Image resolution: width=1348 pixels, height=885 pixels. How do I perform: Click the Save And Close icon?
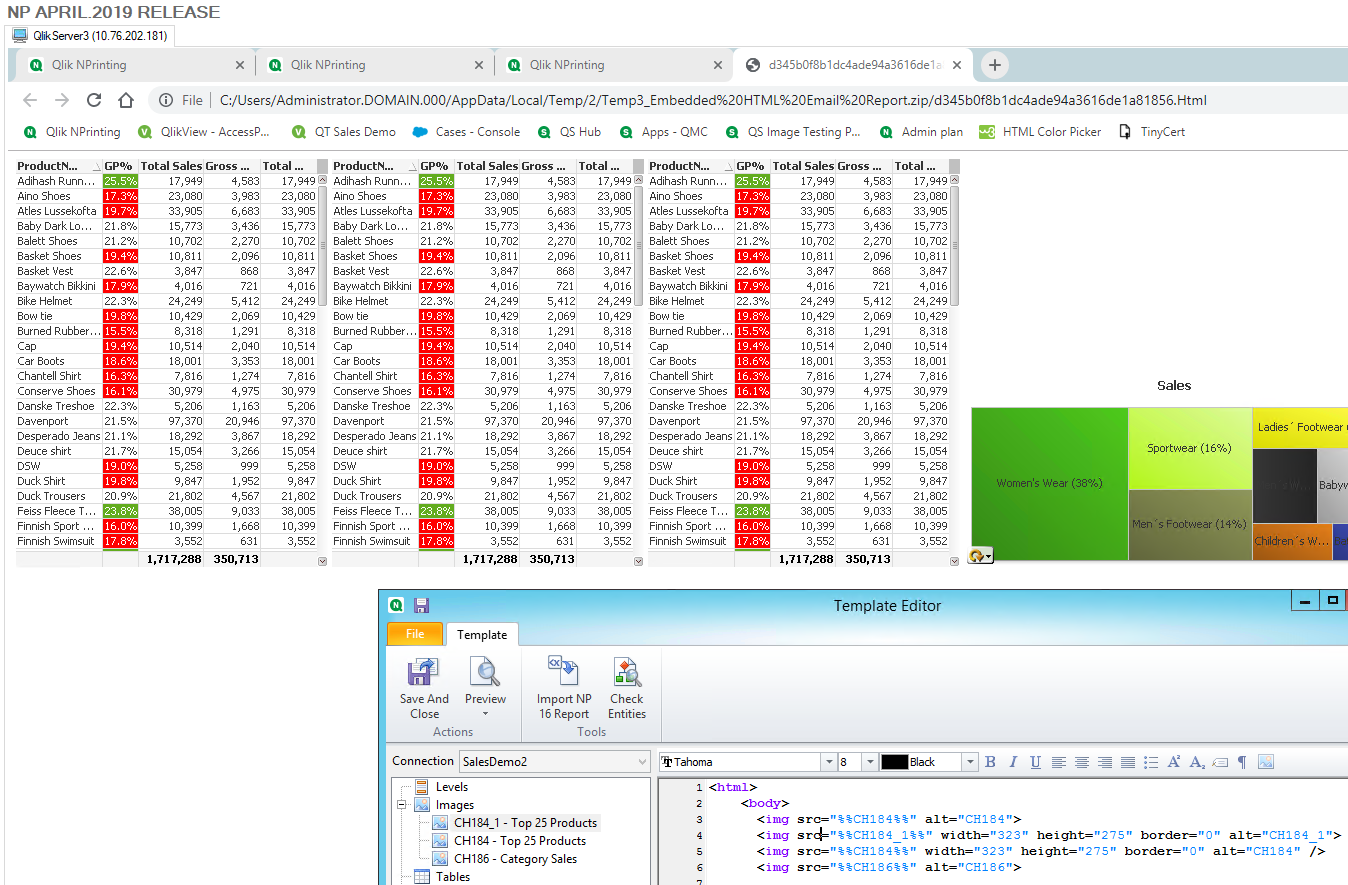[x=424, y=672]
